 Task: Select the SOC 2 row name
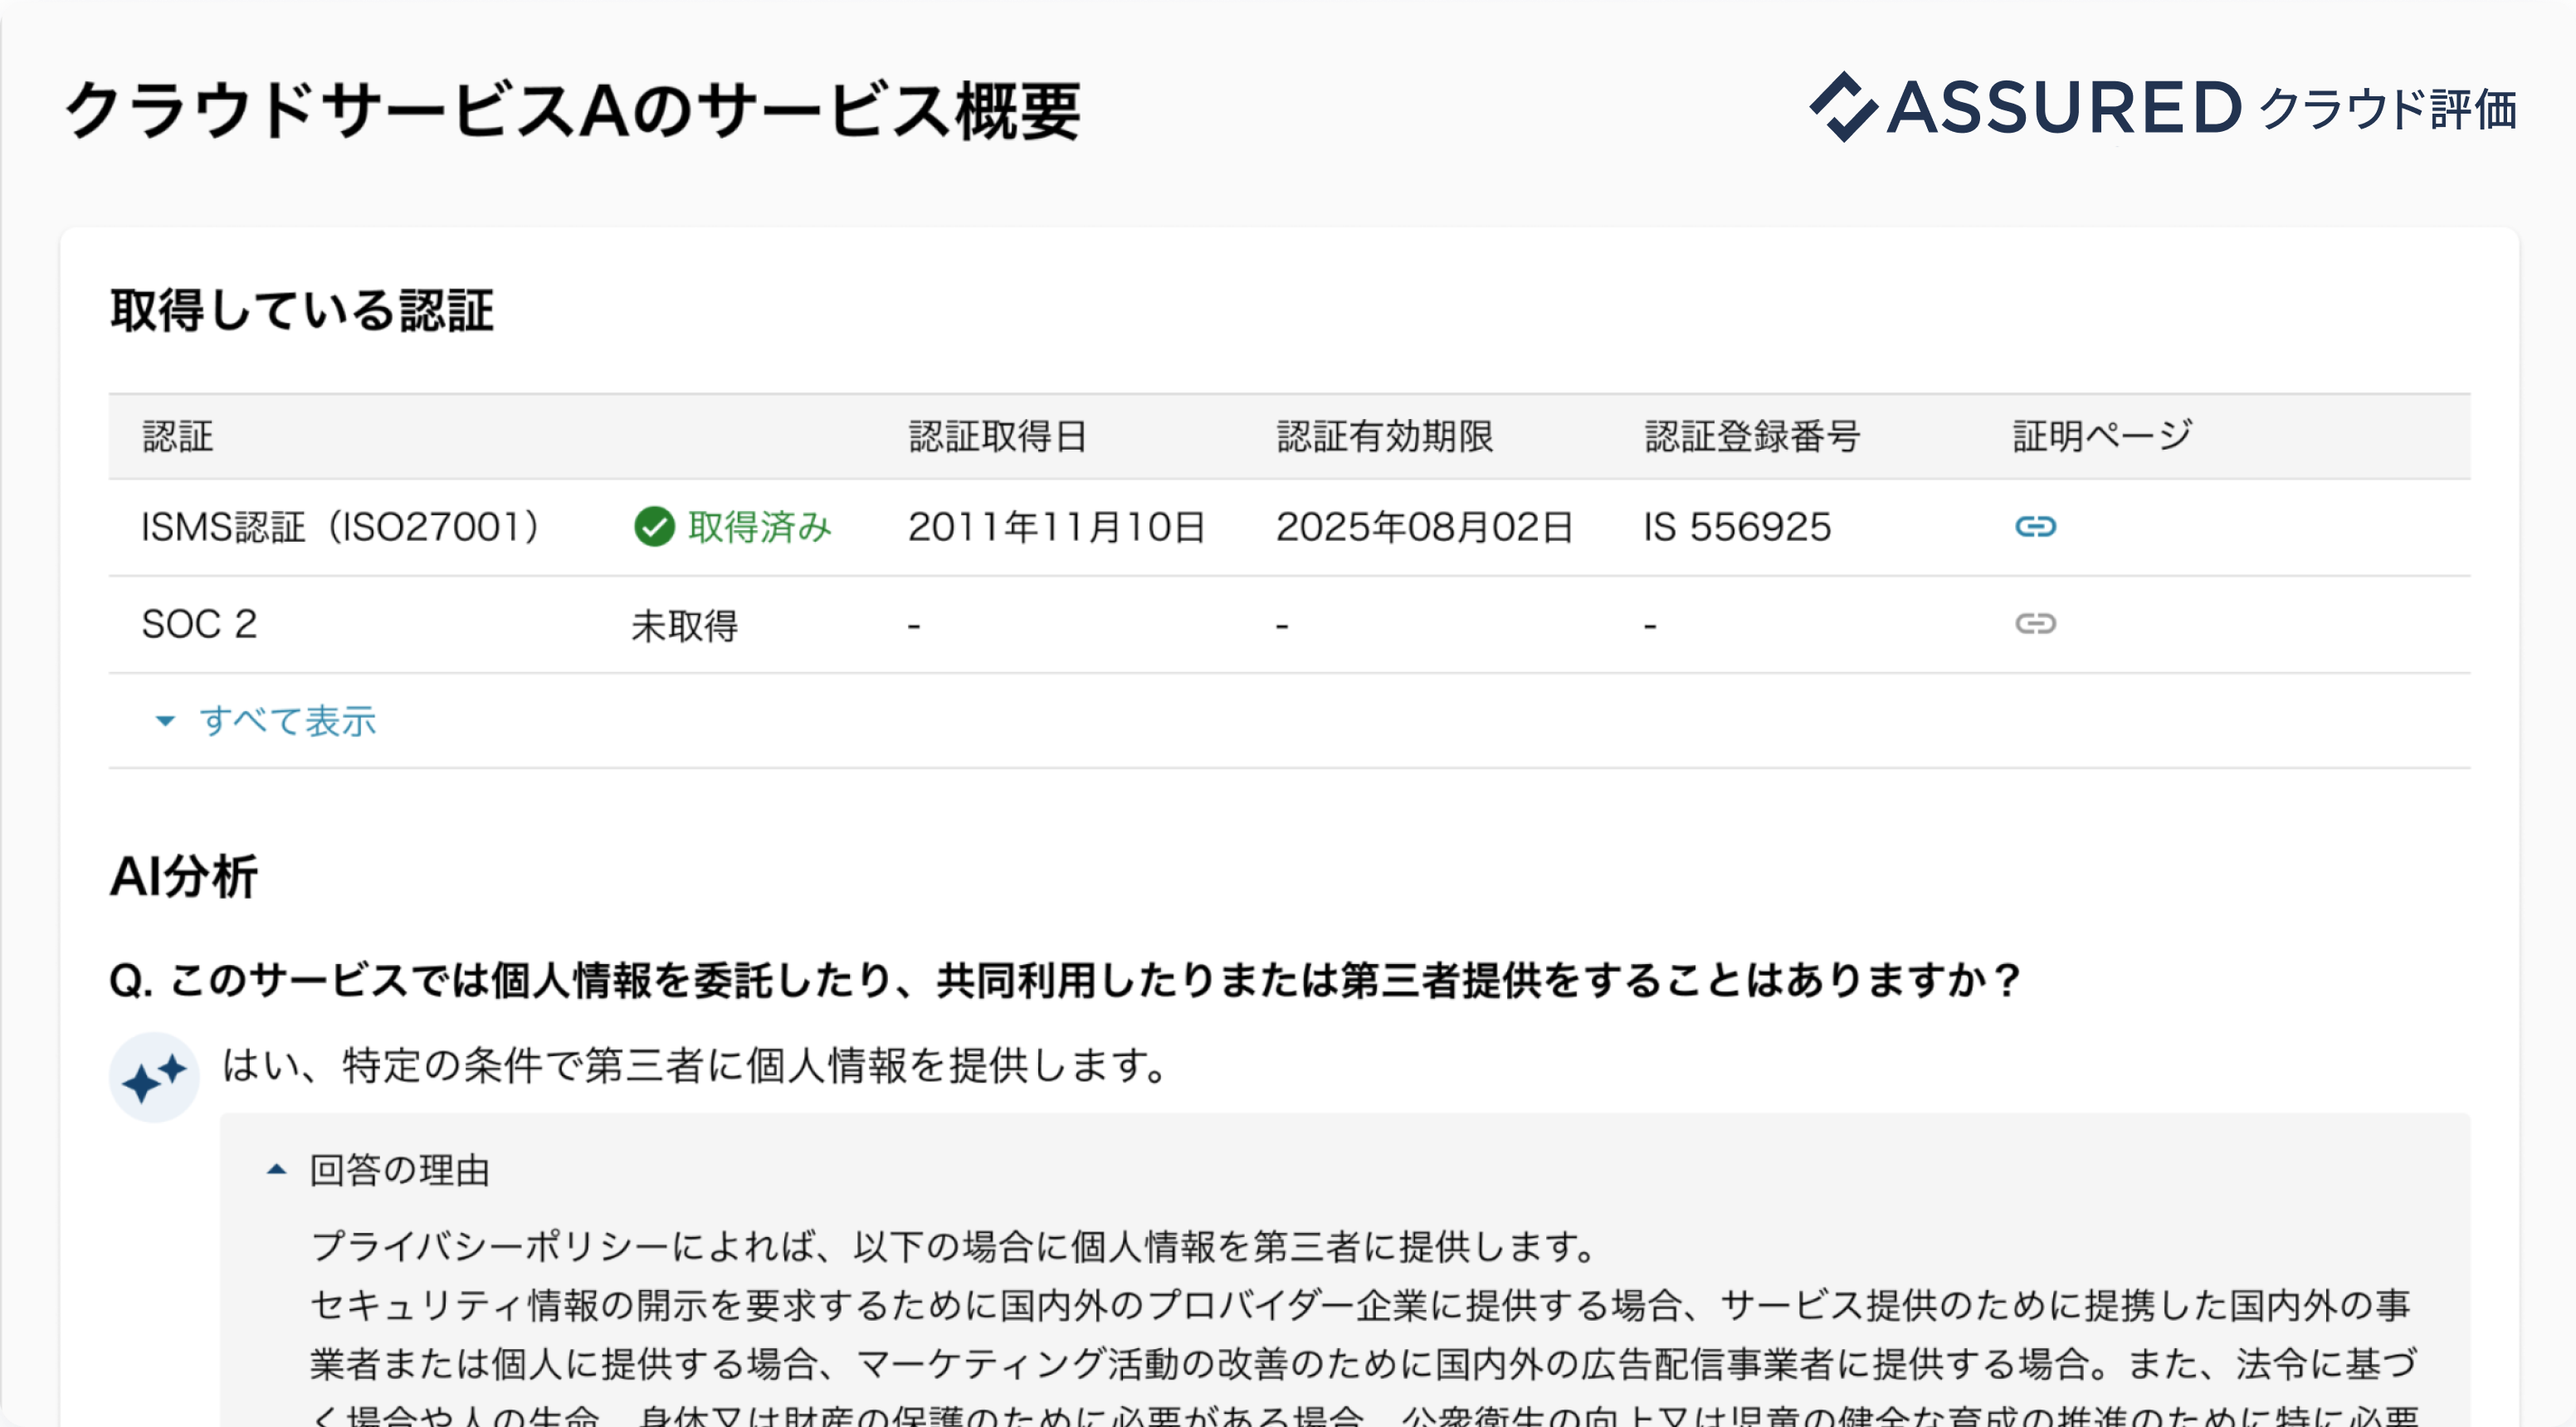199,624
